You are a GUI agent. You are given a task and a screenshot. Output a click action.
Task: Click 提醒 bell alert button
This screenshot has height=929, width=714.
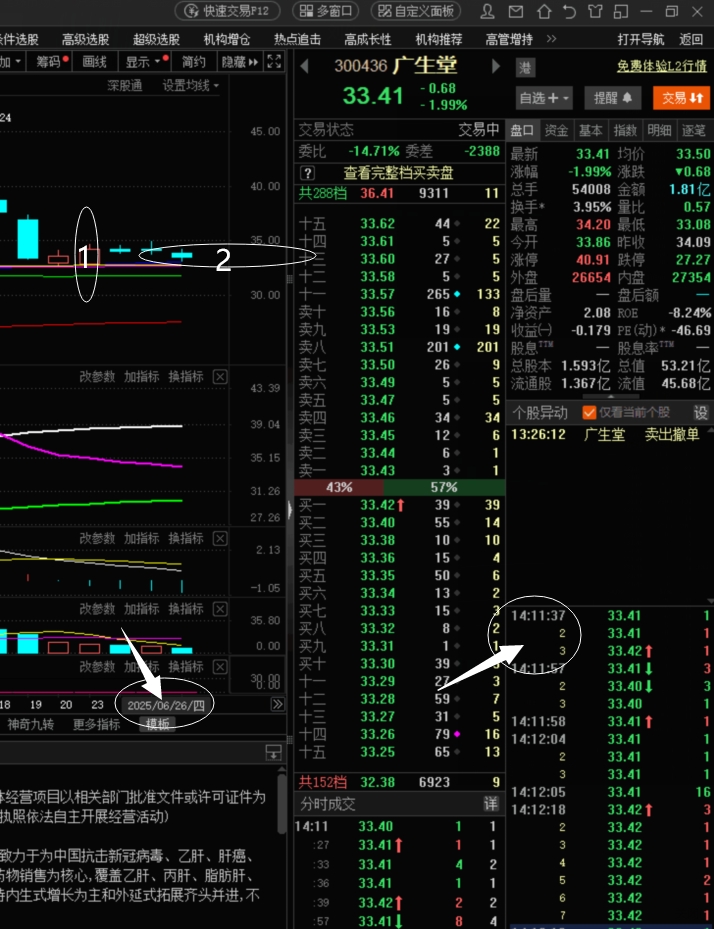pos(613,98)
